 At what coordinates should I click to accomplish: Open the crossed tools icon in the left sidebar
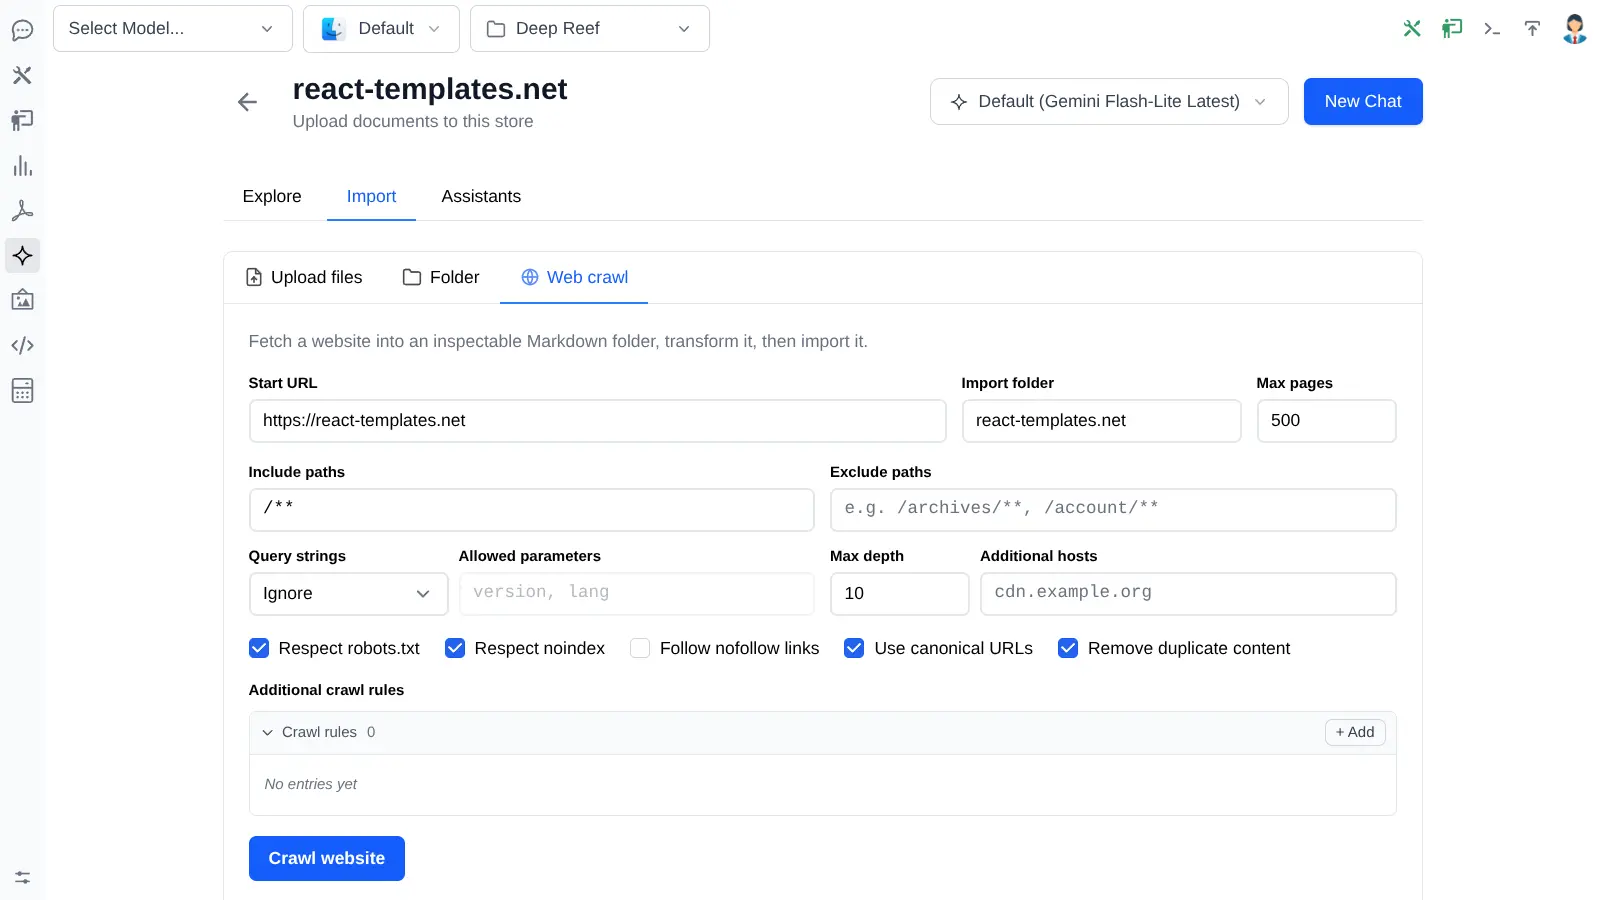(22, 75)
